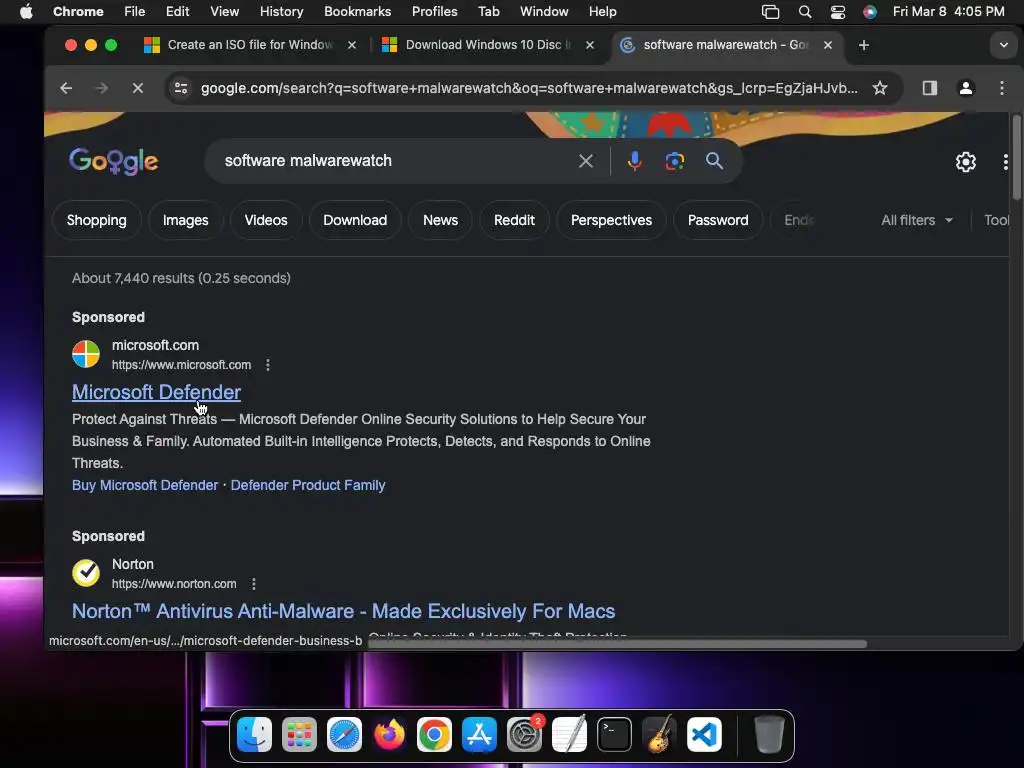Open Chrome from the Dock
This screenshot has width=1024, height=768.
click(434, 735)
